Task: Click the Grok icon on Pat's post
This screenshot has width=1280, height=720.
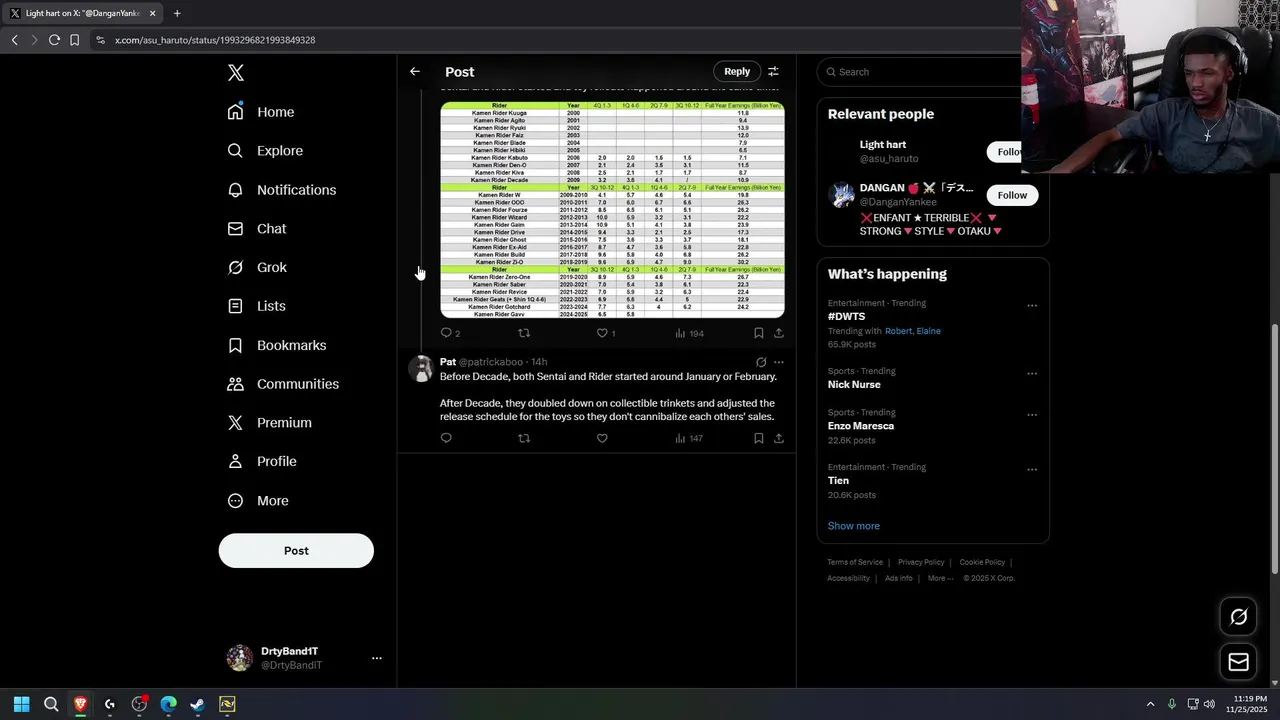Action: click(x=760, y=362)
